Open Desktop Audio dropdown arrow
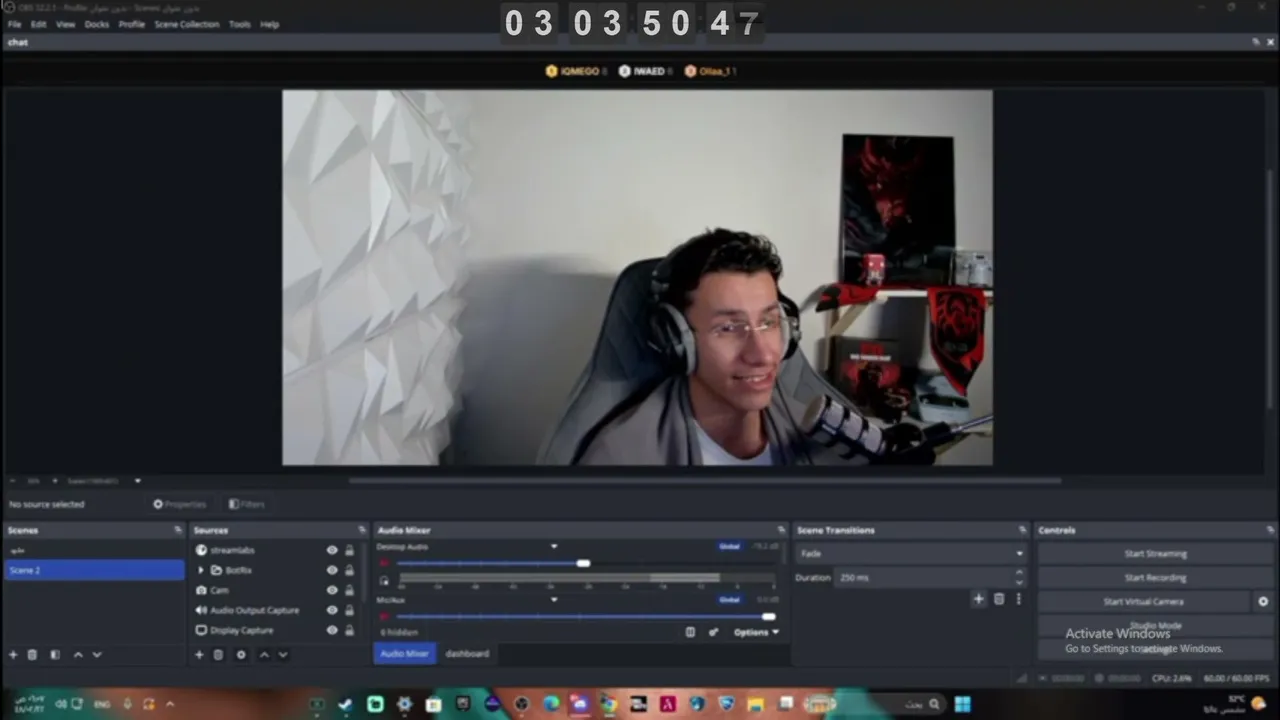 tap(554, 547)
